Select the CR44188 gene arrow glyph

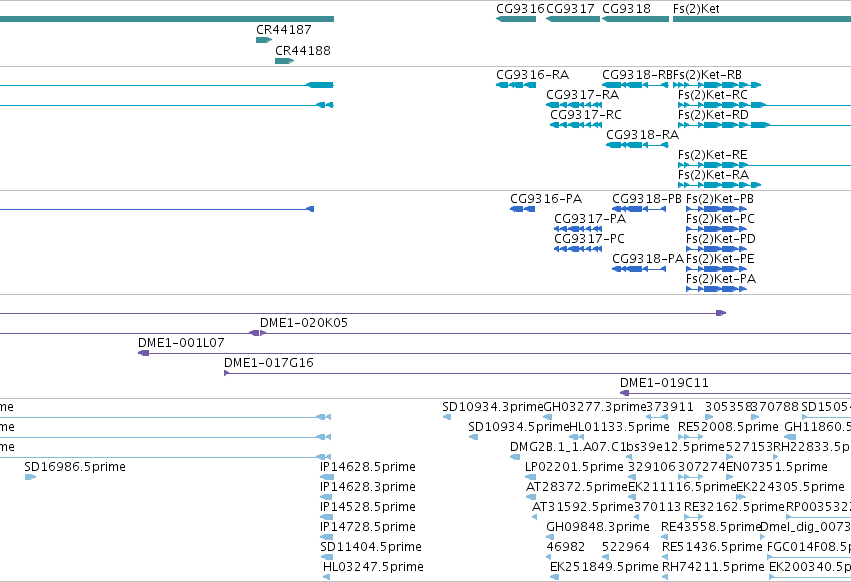pyautogui.click(x=284, y=61)
